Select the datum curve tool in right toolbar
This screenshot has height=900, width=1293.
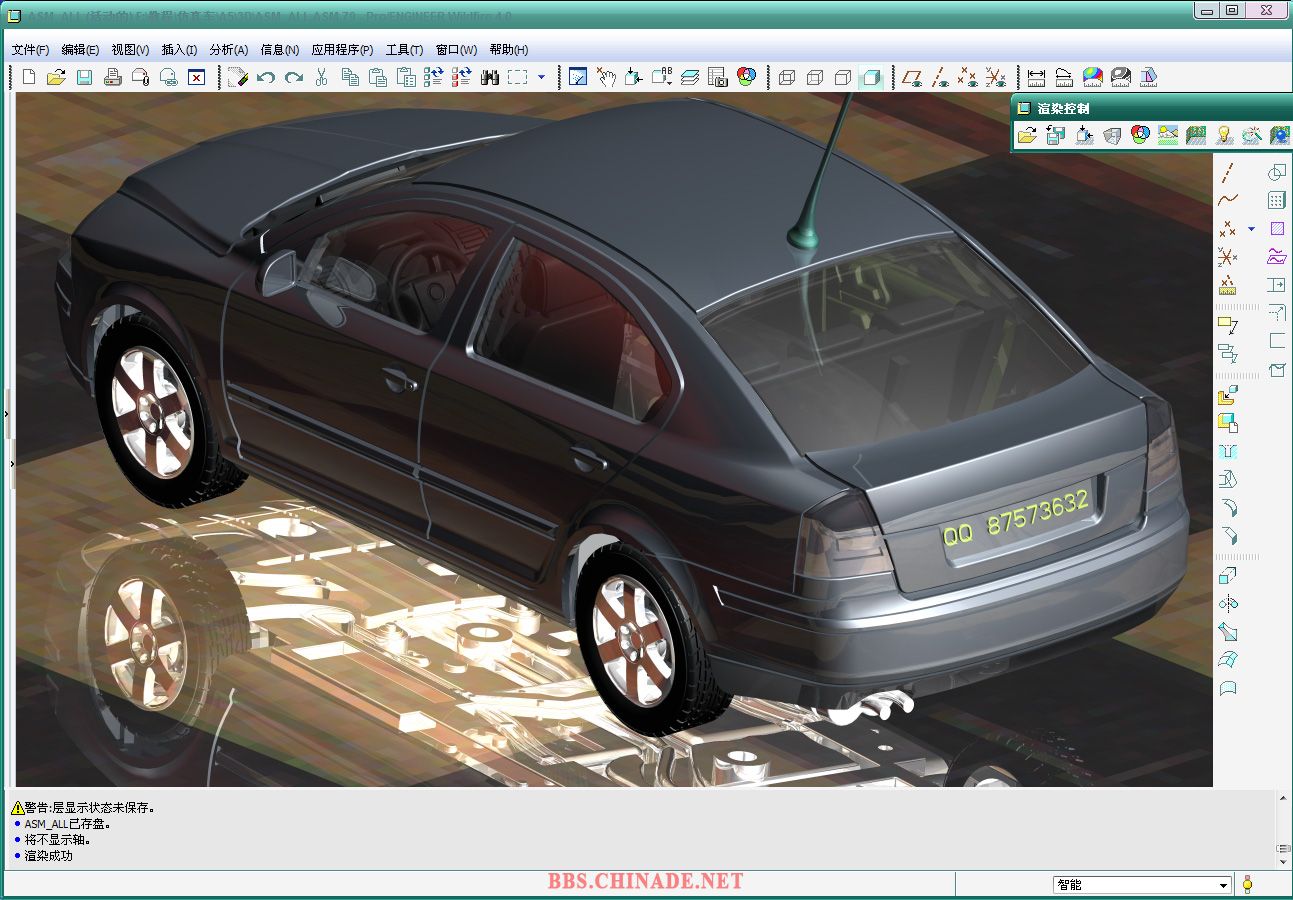[1228, 200]
